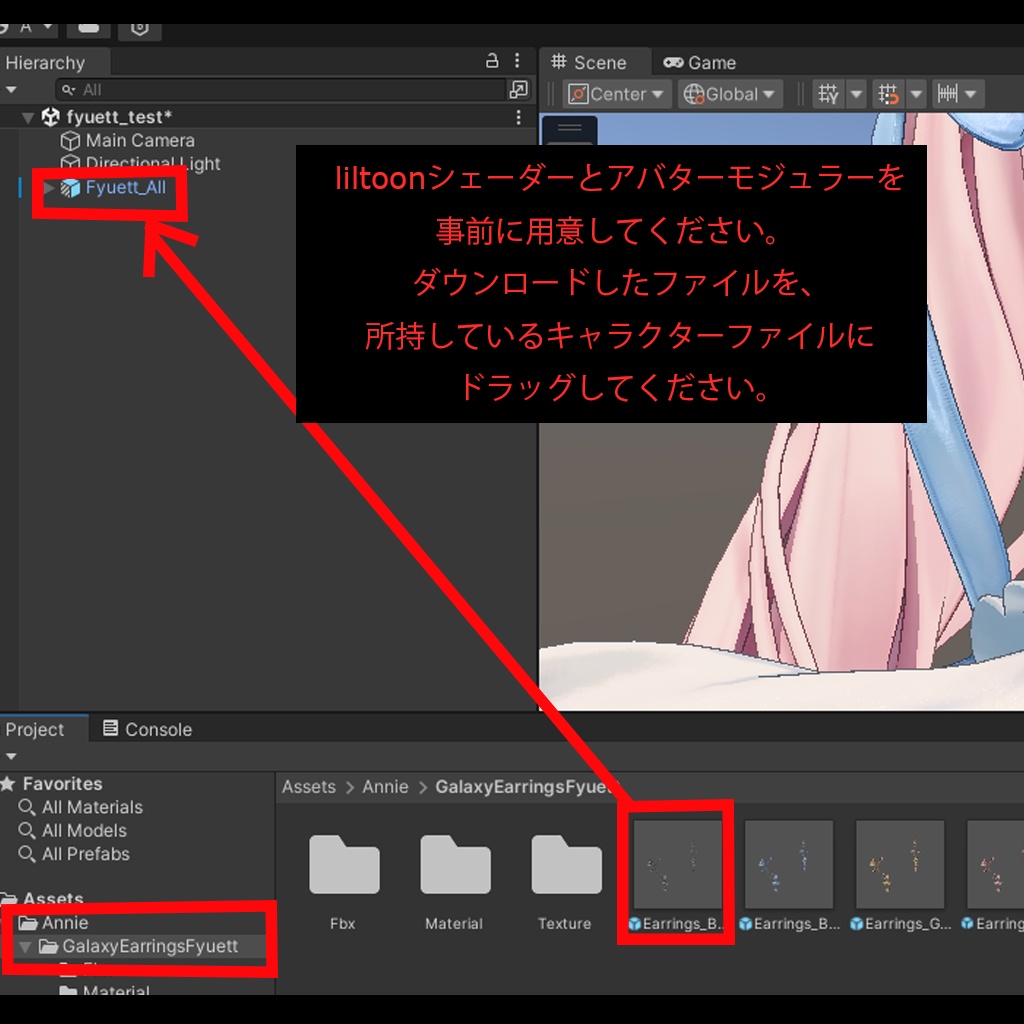Toggle the grid visibility icon
1024x1024 pixels.
[x=828, y=94]
